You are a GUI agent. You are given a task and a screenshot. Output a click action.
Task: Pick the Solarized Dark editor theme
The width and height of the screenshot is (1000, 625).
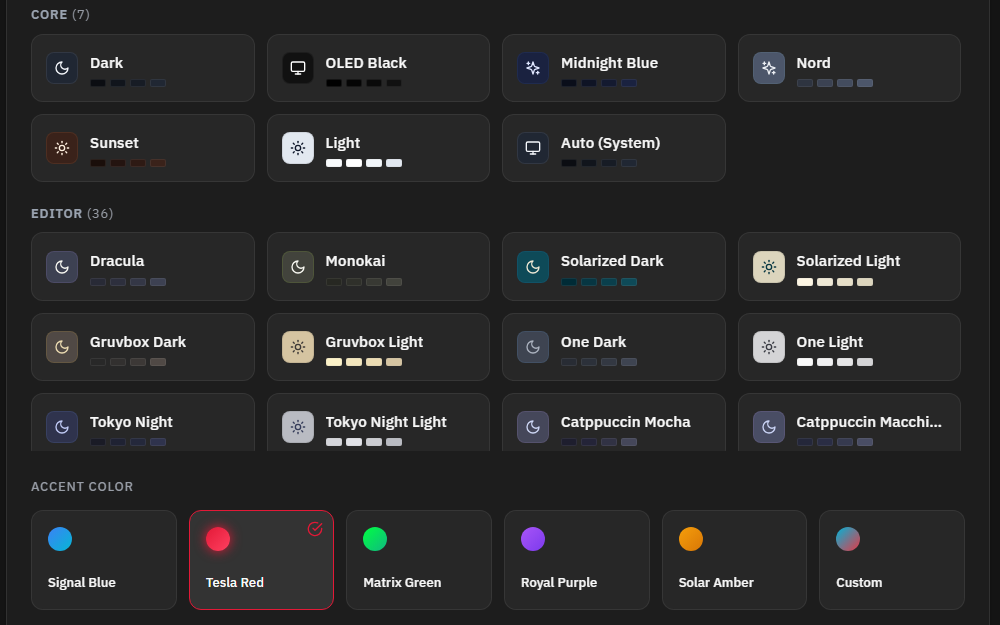(614, 267)
